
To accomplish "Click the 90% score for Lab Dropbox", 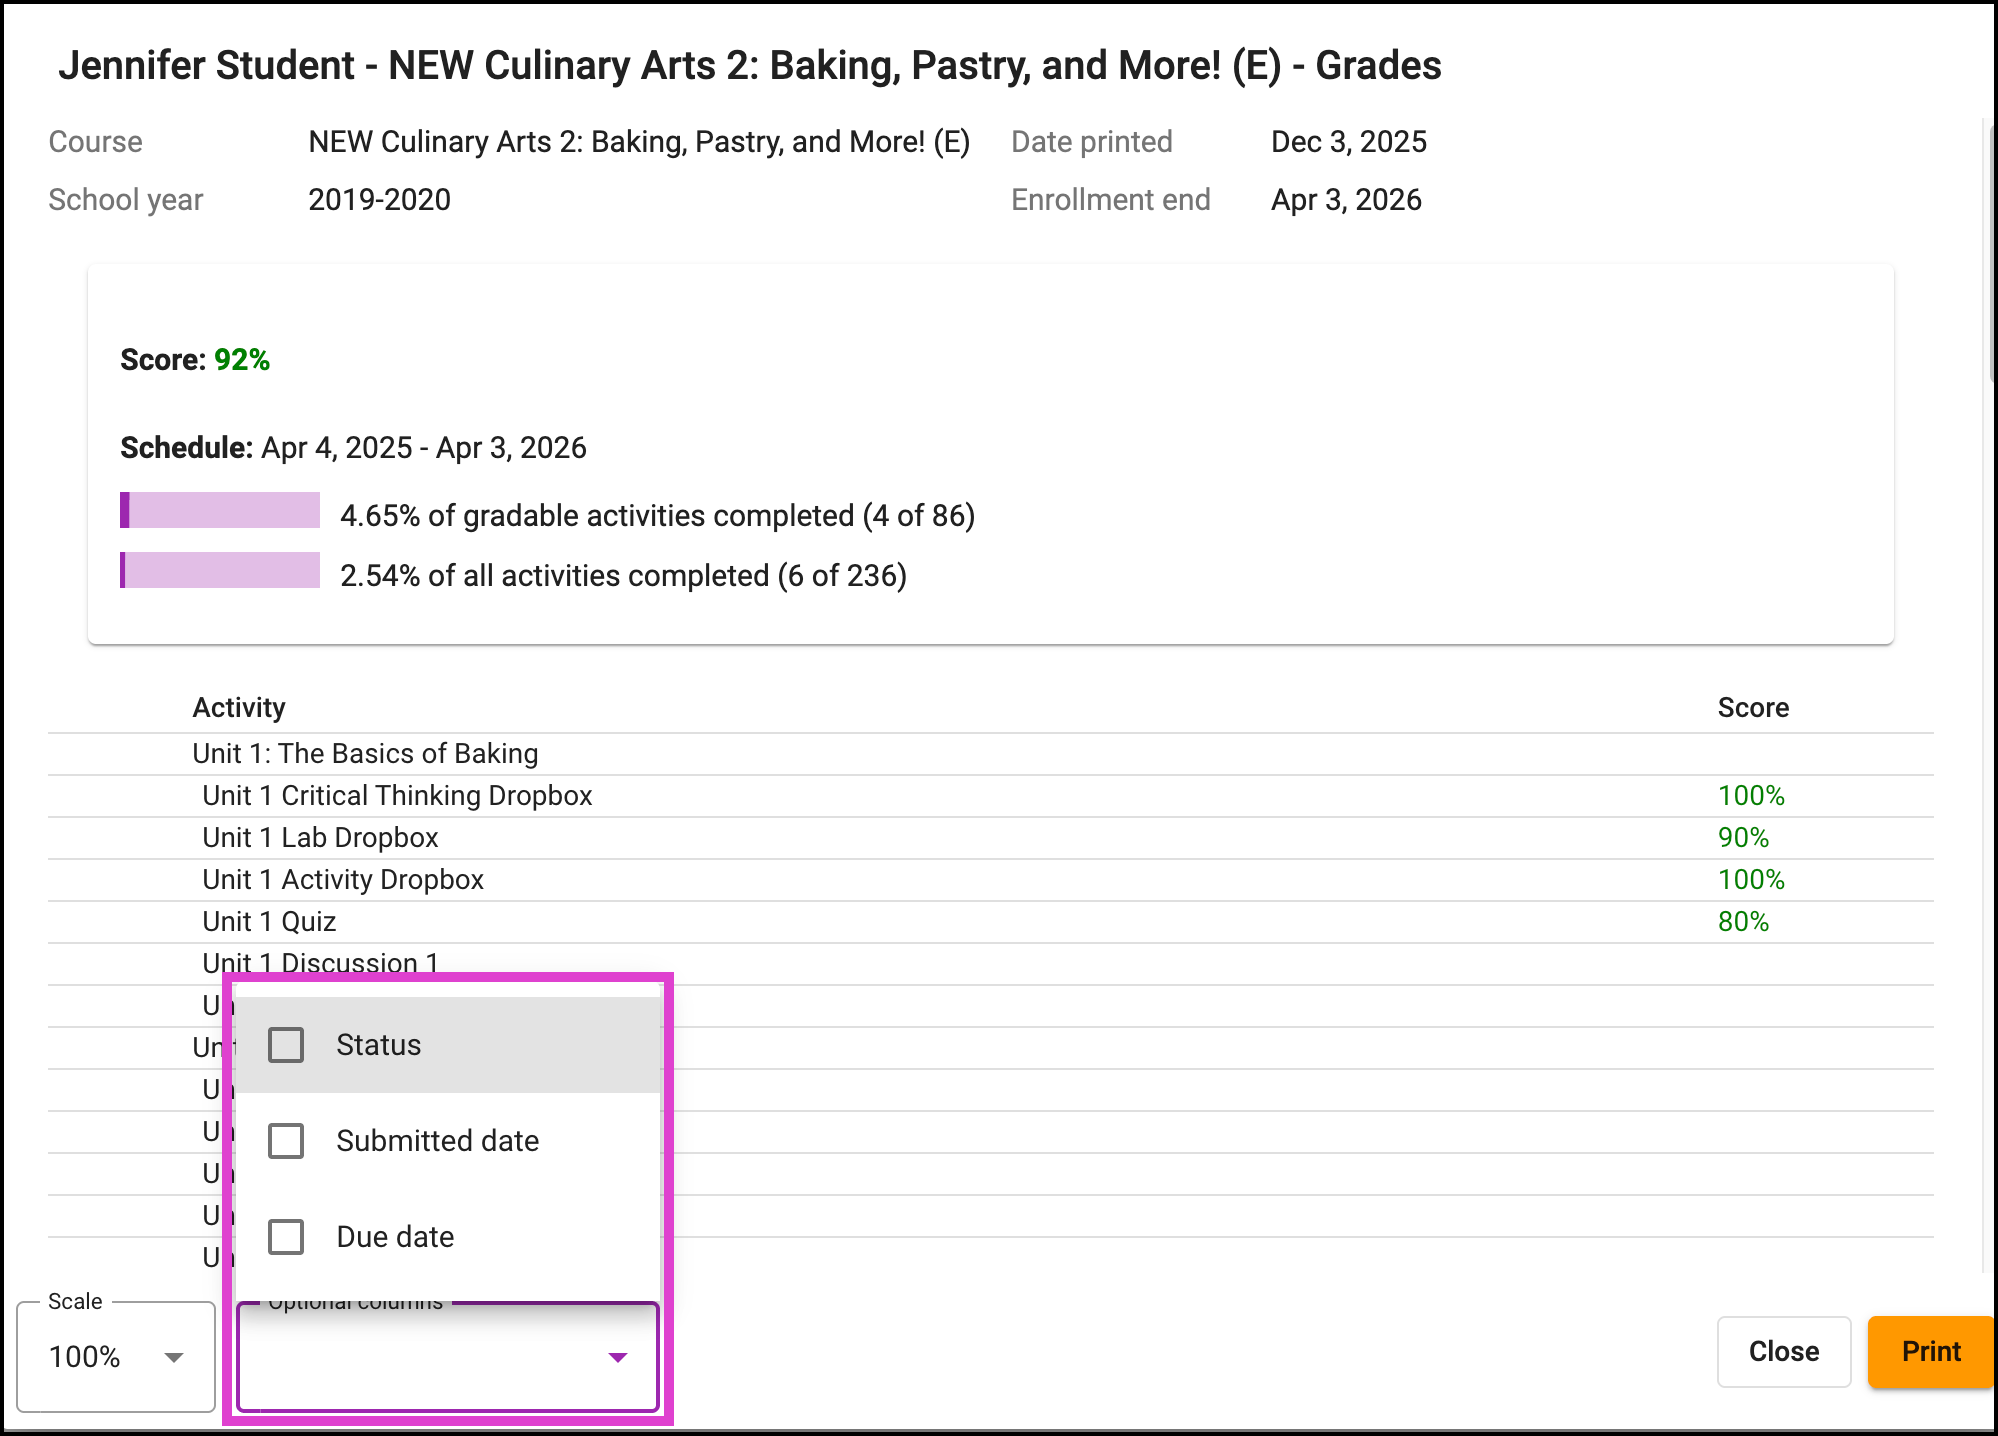I will [1743, 838].
